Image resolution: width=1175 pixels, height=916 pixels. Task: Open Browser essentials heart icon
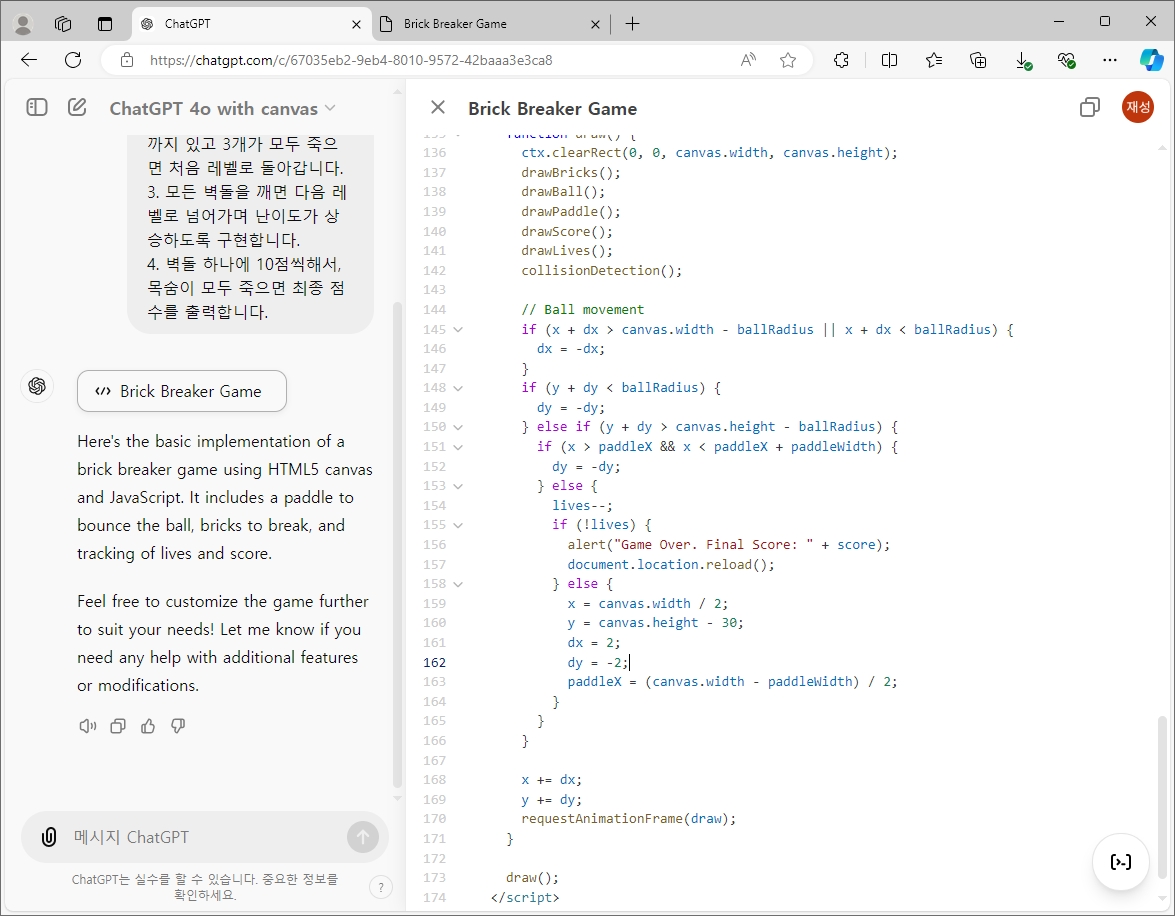[x=1066, y=60]
